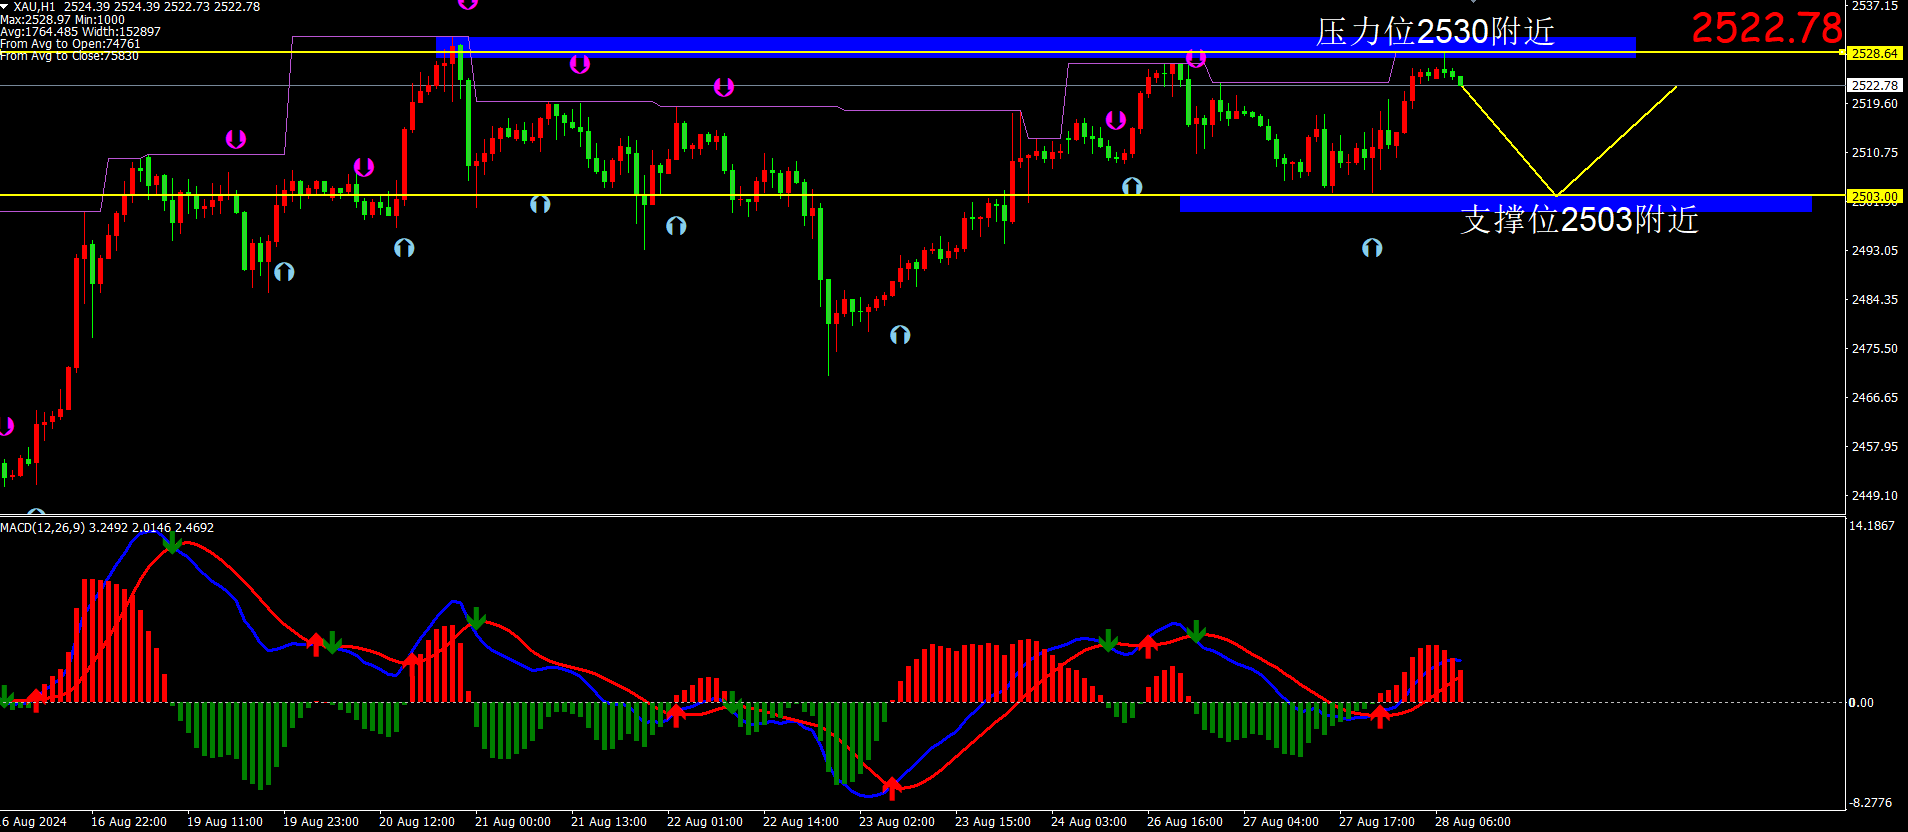1908x832 pixels.
Task: Click the 22 Aug 01:00 time label
Action: pos(705,821)
